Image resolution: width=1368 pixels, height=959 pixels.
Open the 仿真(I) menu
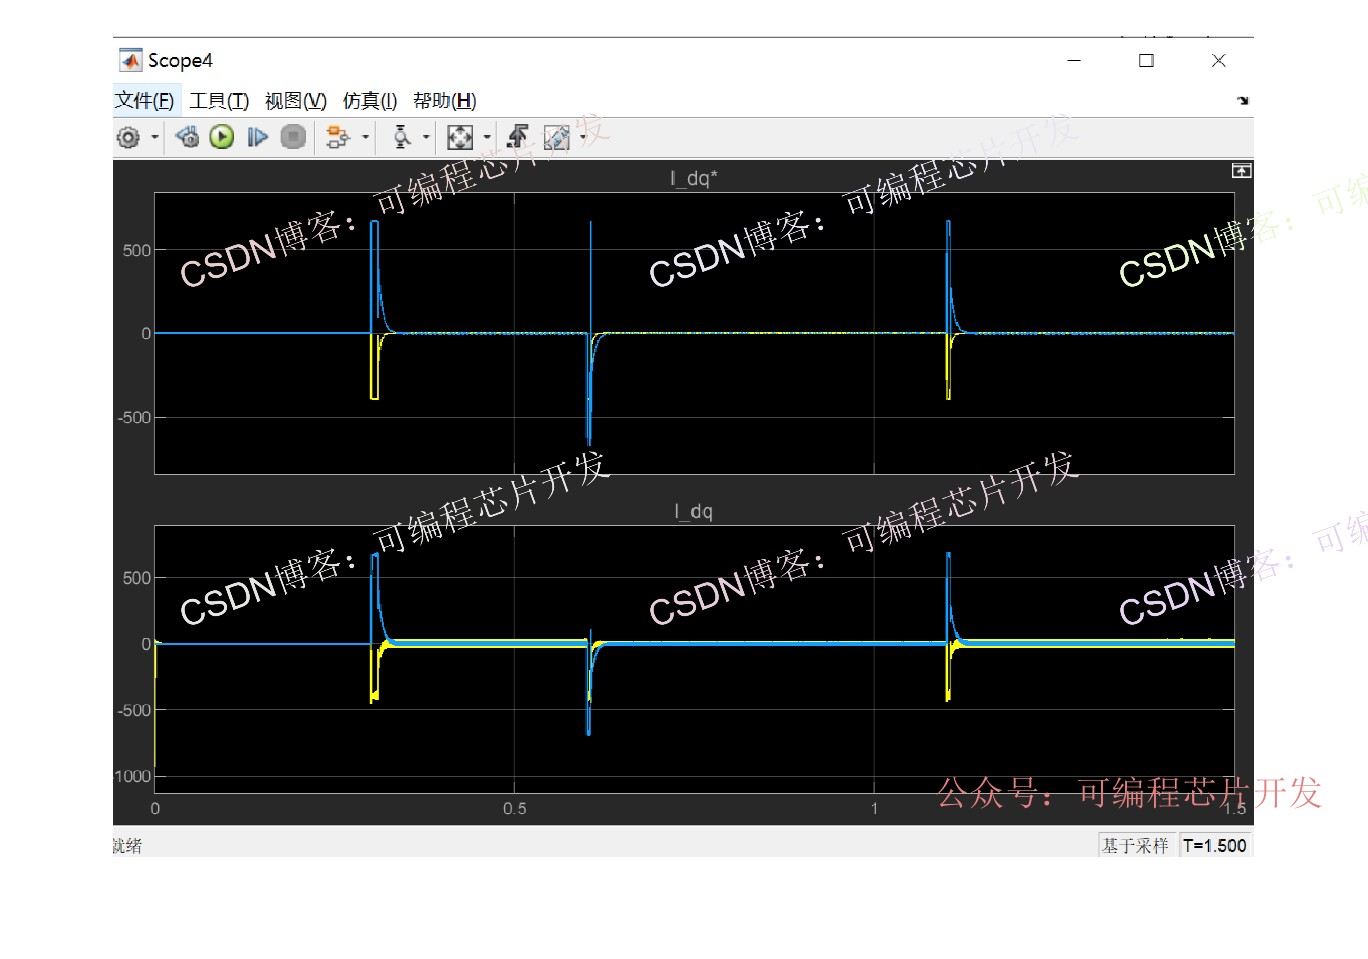370,101
